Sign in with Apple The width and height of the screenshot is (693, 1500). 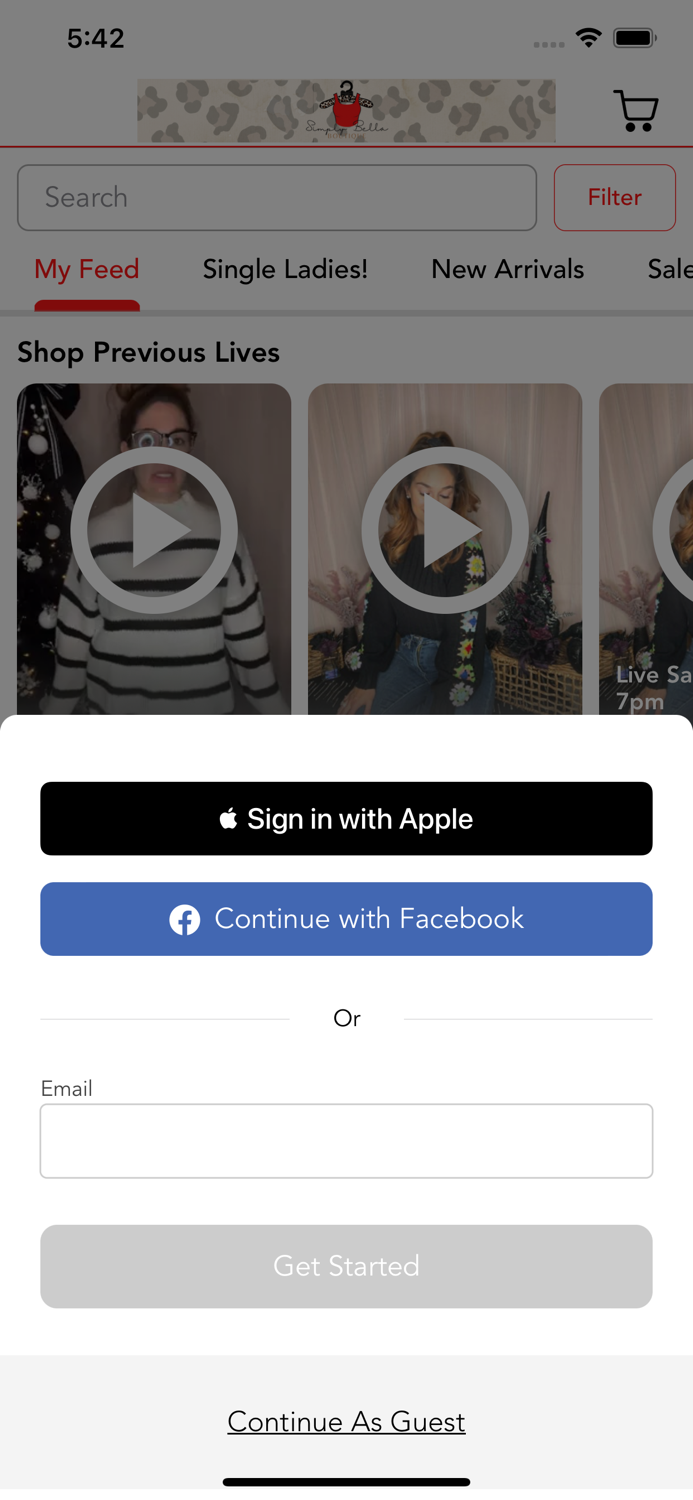(346, 819)
